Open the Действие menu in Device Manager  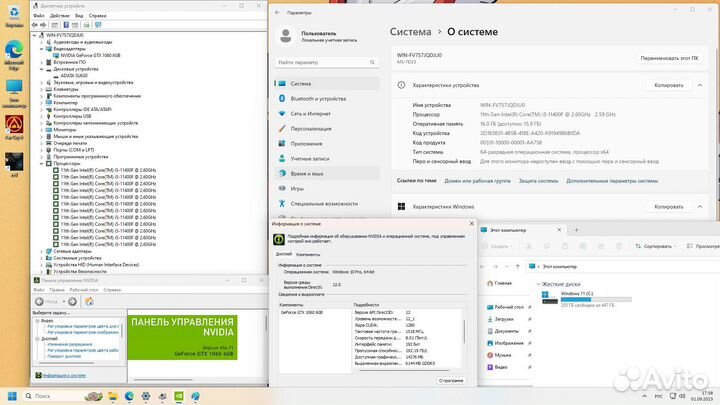click(60, 15)
